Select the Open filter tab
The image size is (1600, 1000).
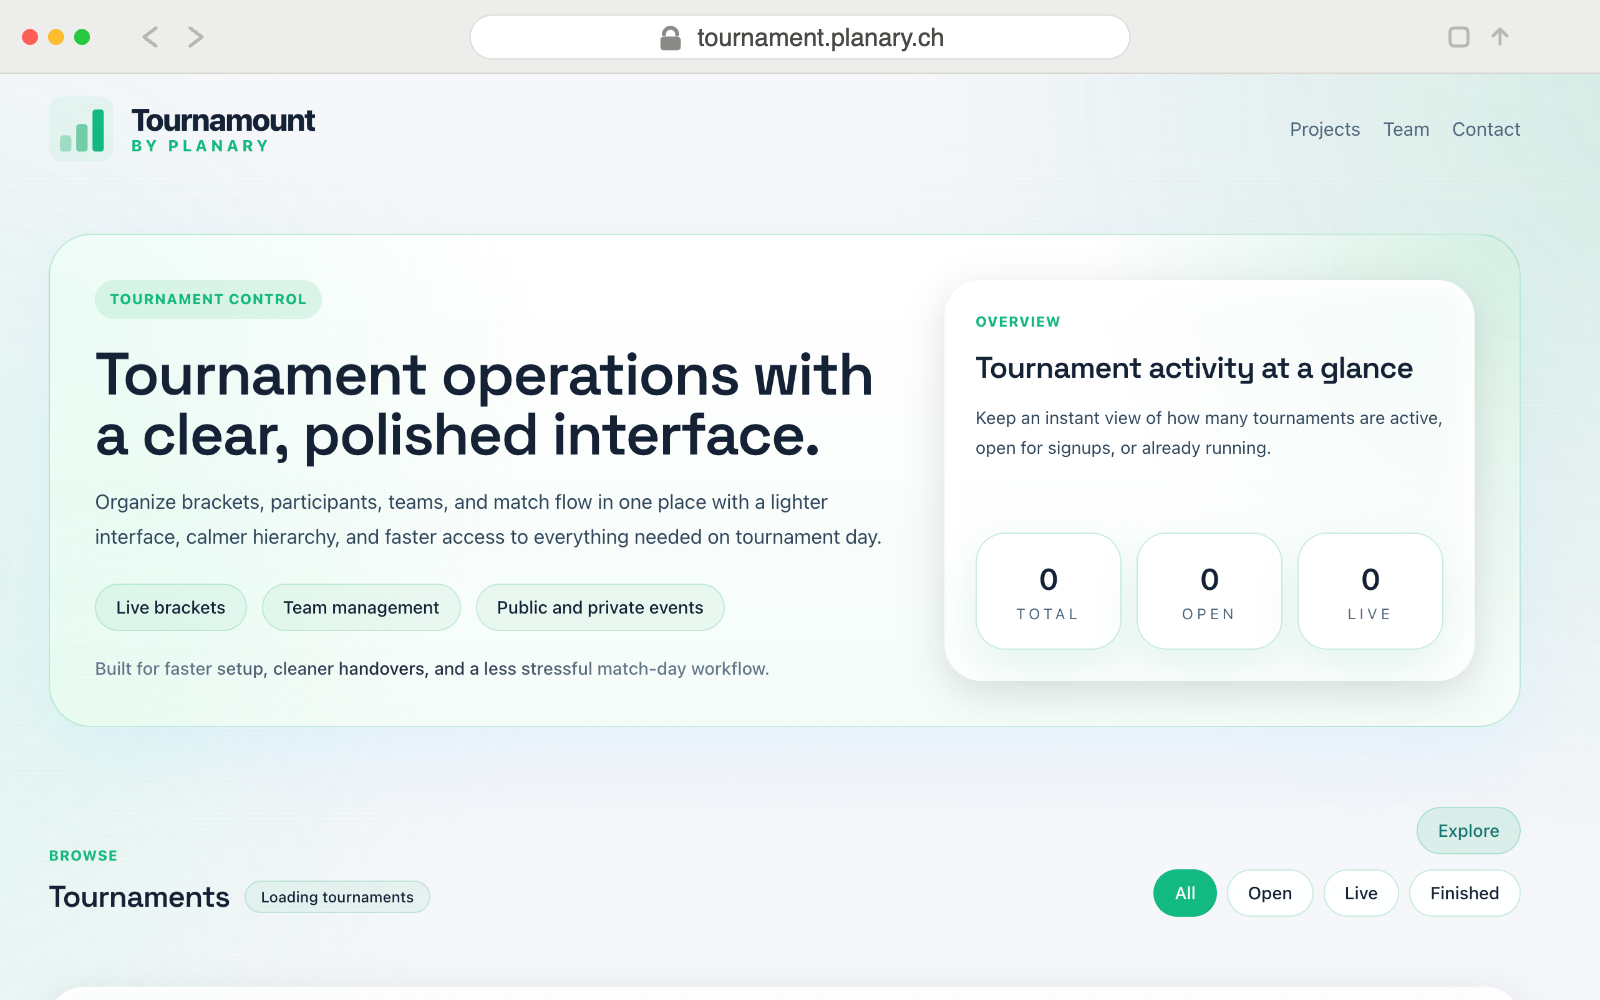tap(1270, 893)
